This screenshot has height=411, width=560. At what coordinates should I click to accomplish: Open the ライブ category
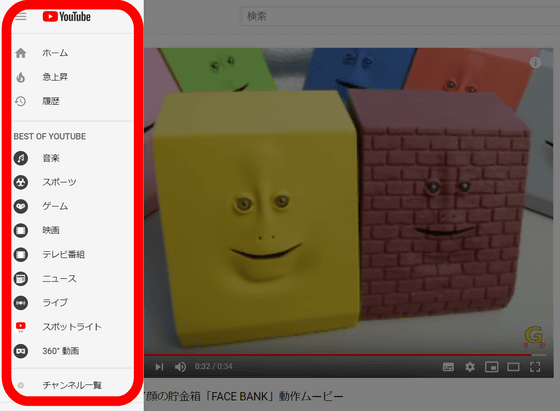tap(55, 303)
